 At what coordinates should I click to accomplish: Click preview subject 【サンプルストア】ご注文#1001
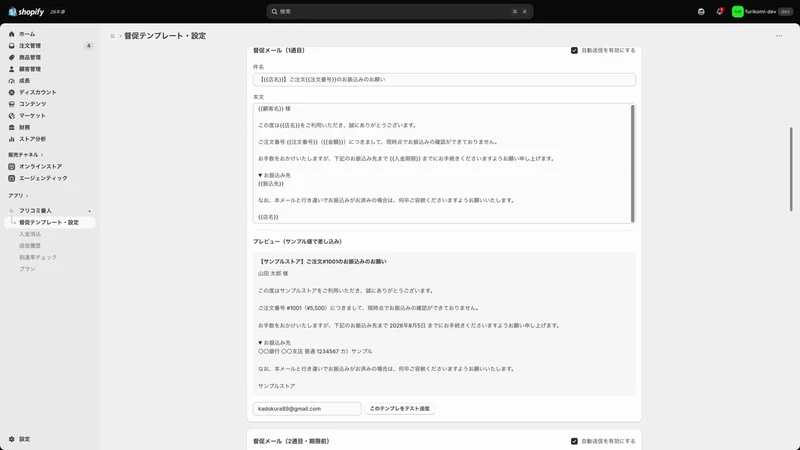(322, 261)
